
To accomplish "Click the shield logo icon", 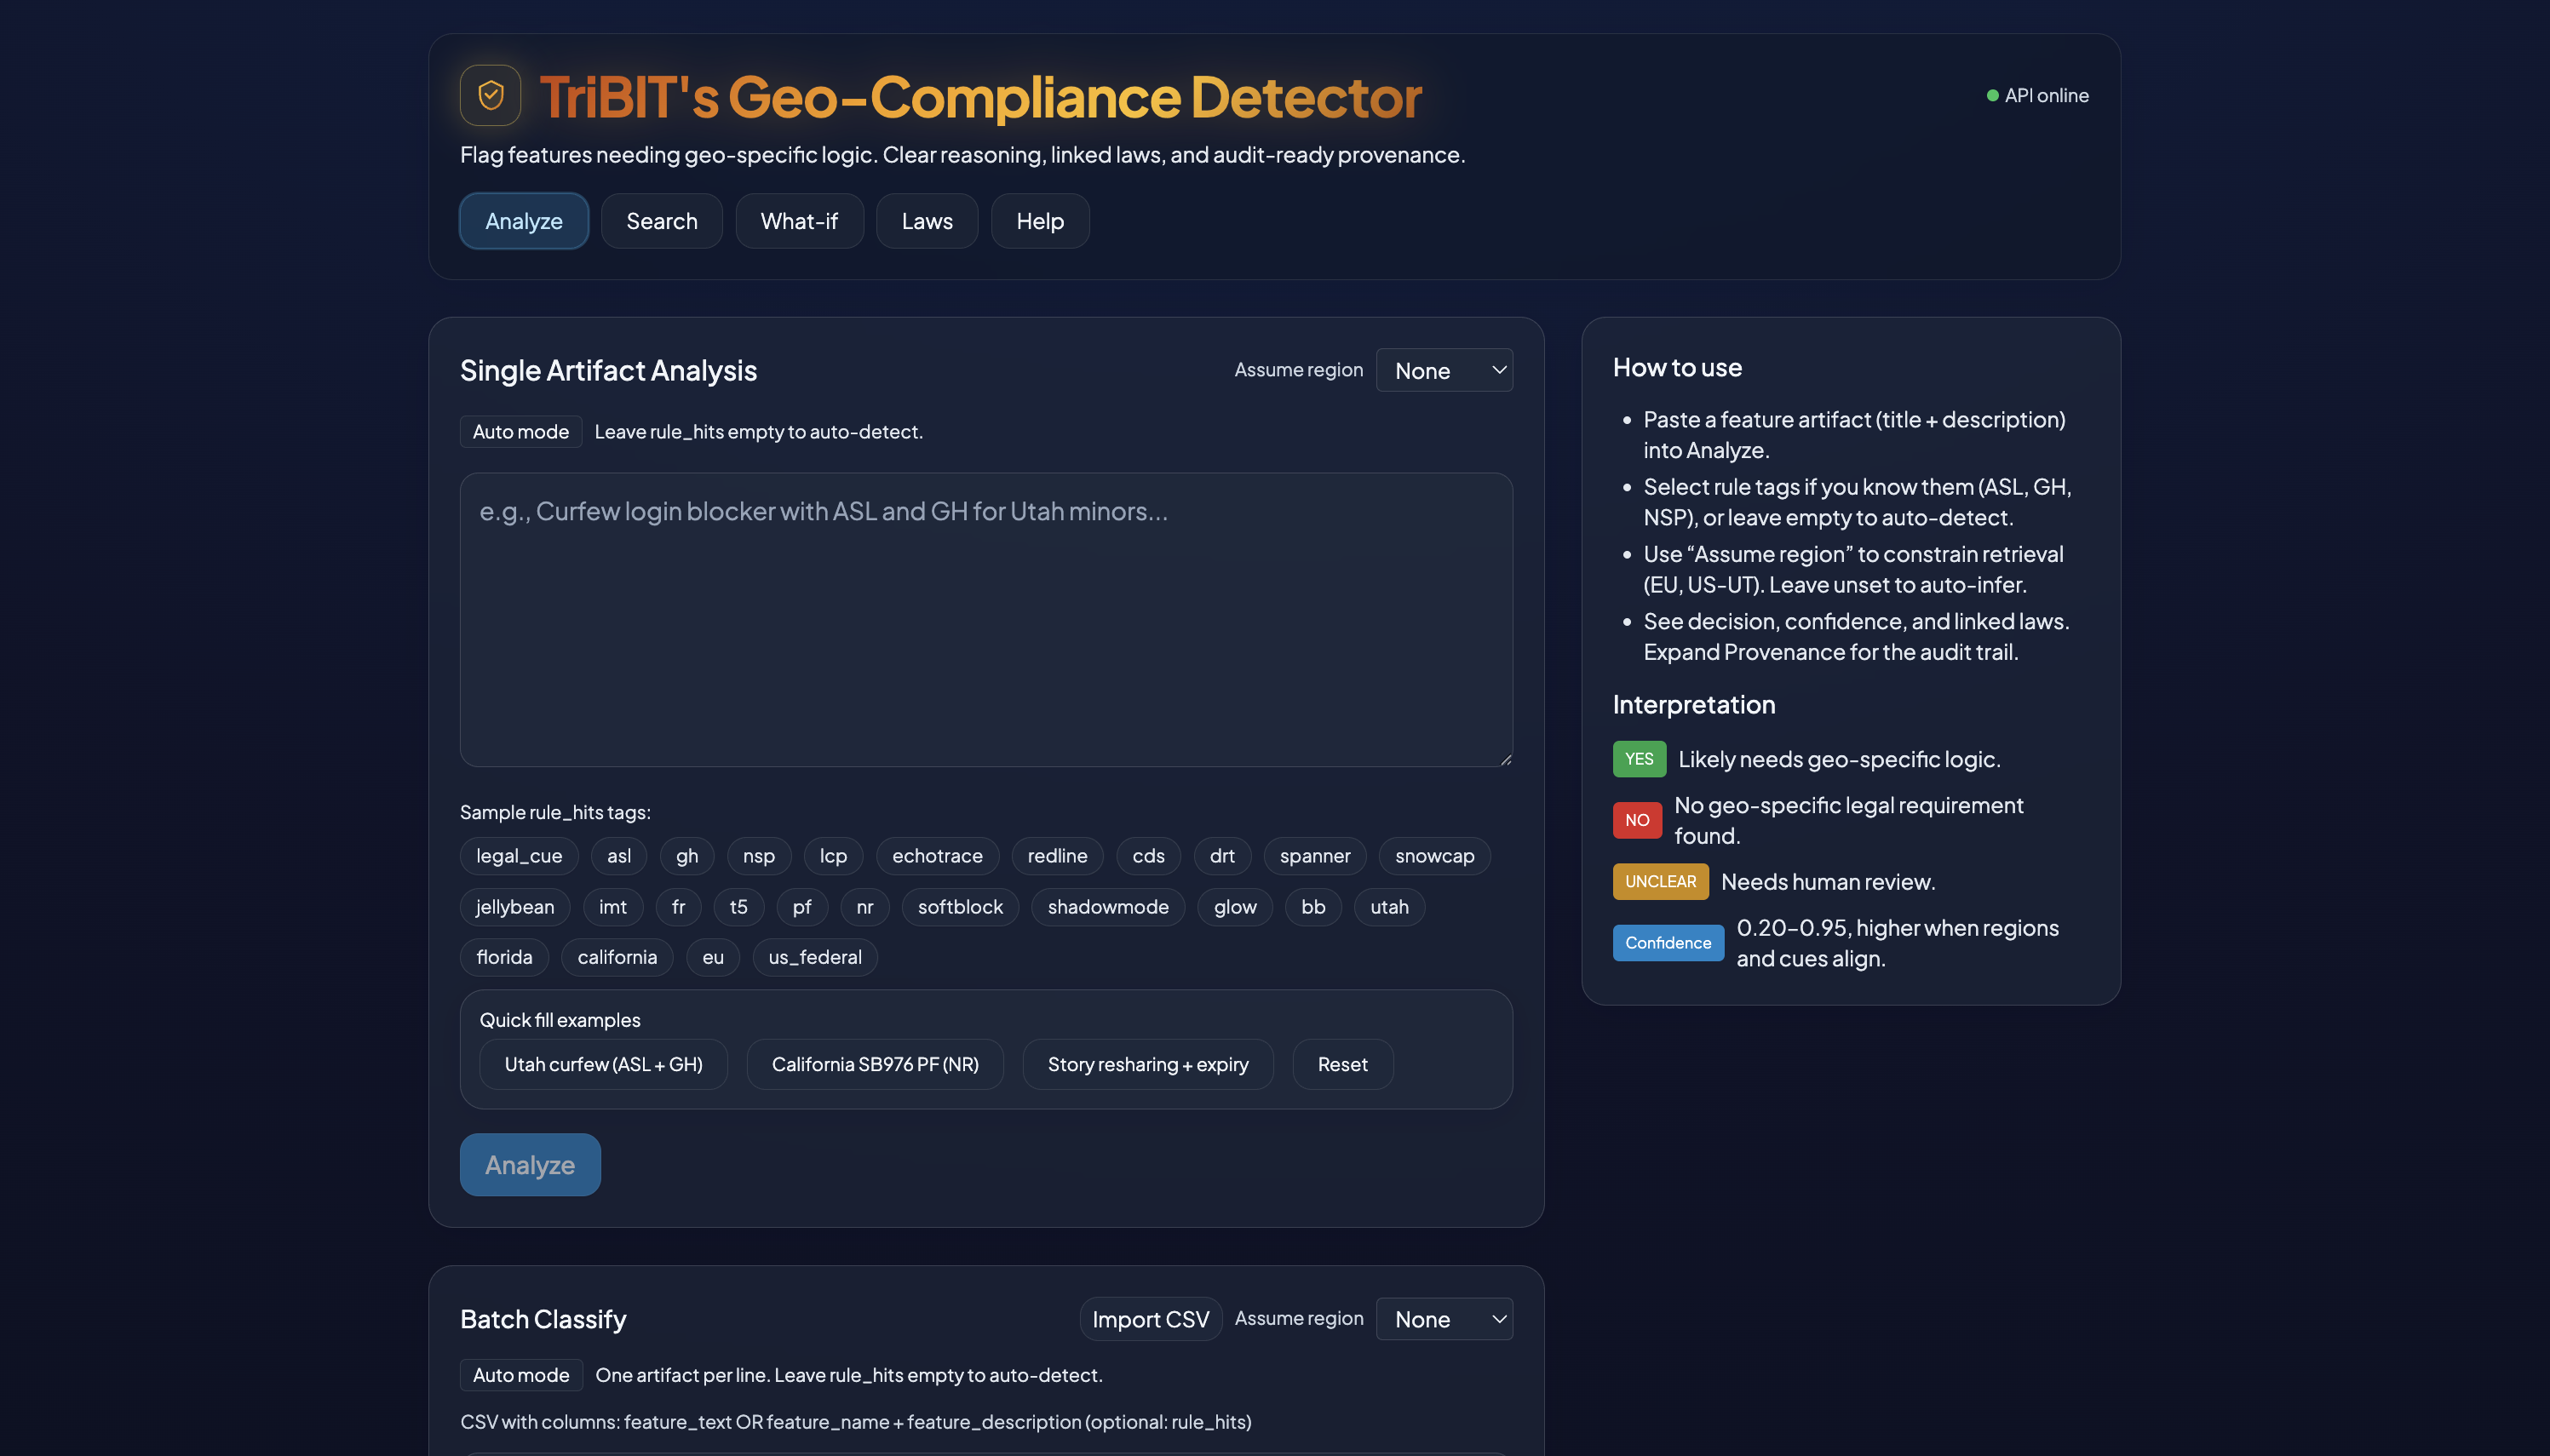I will [490, 95].
